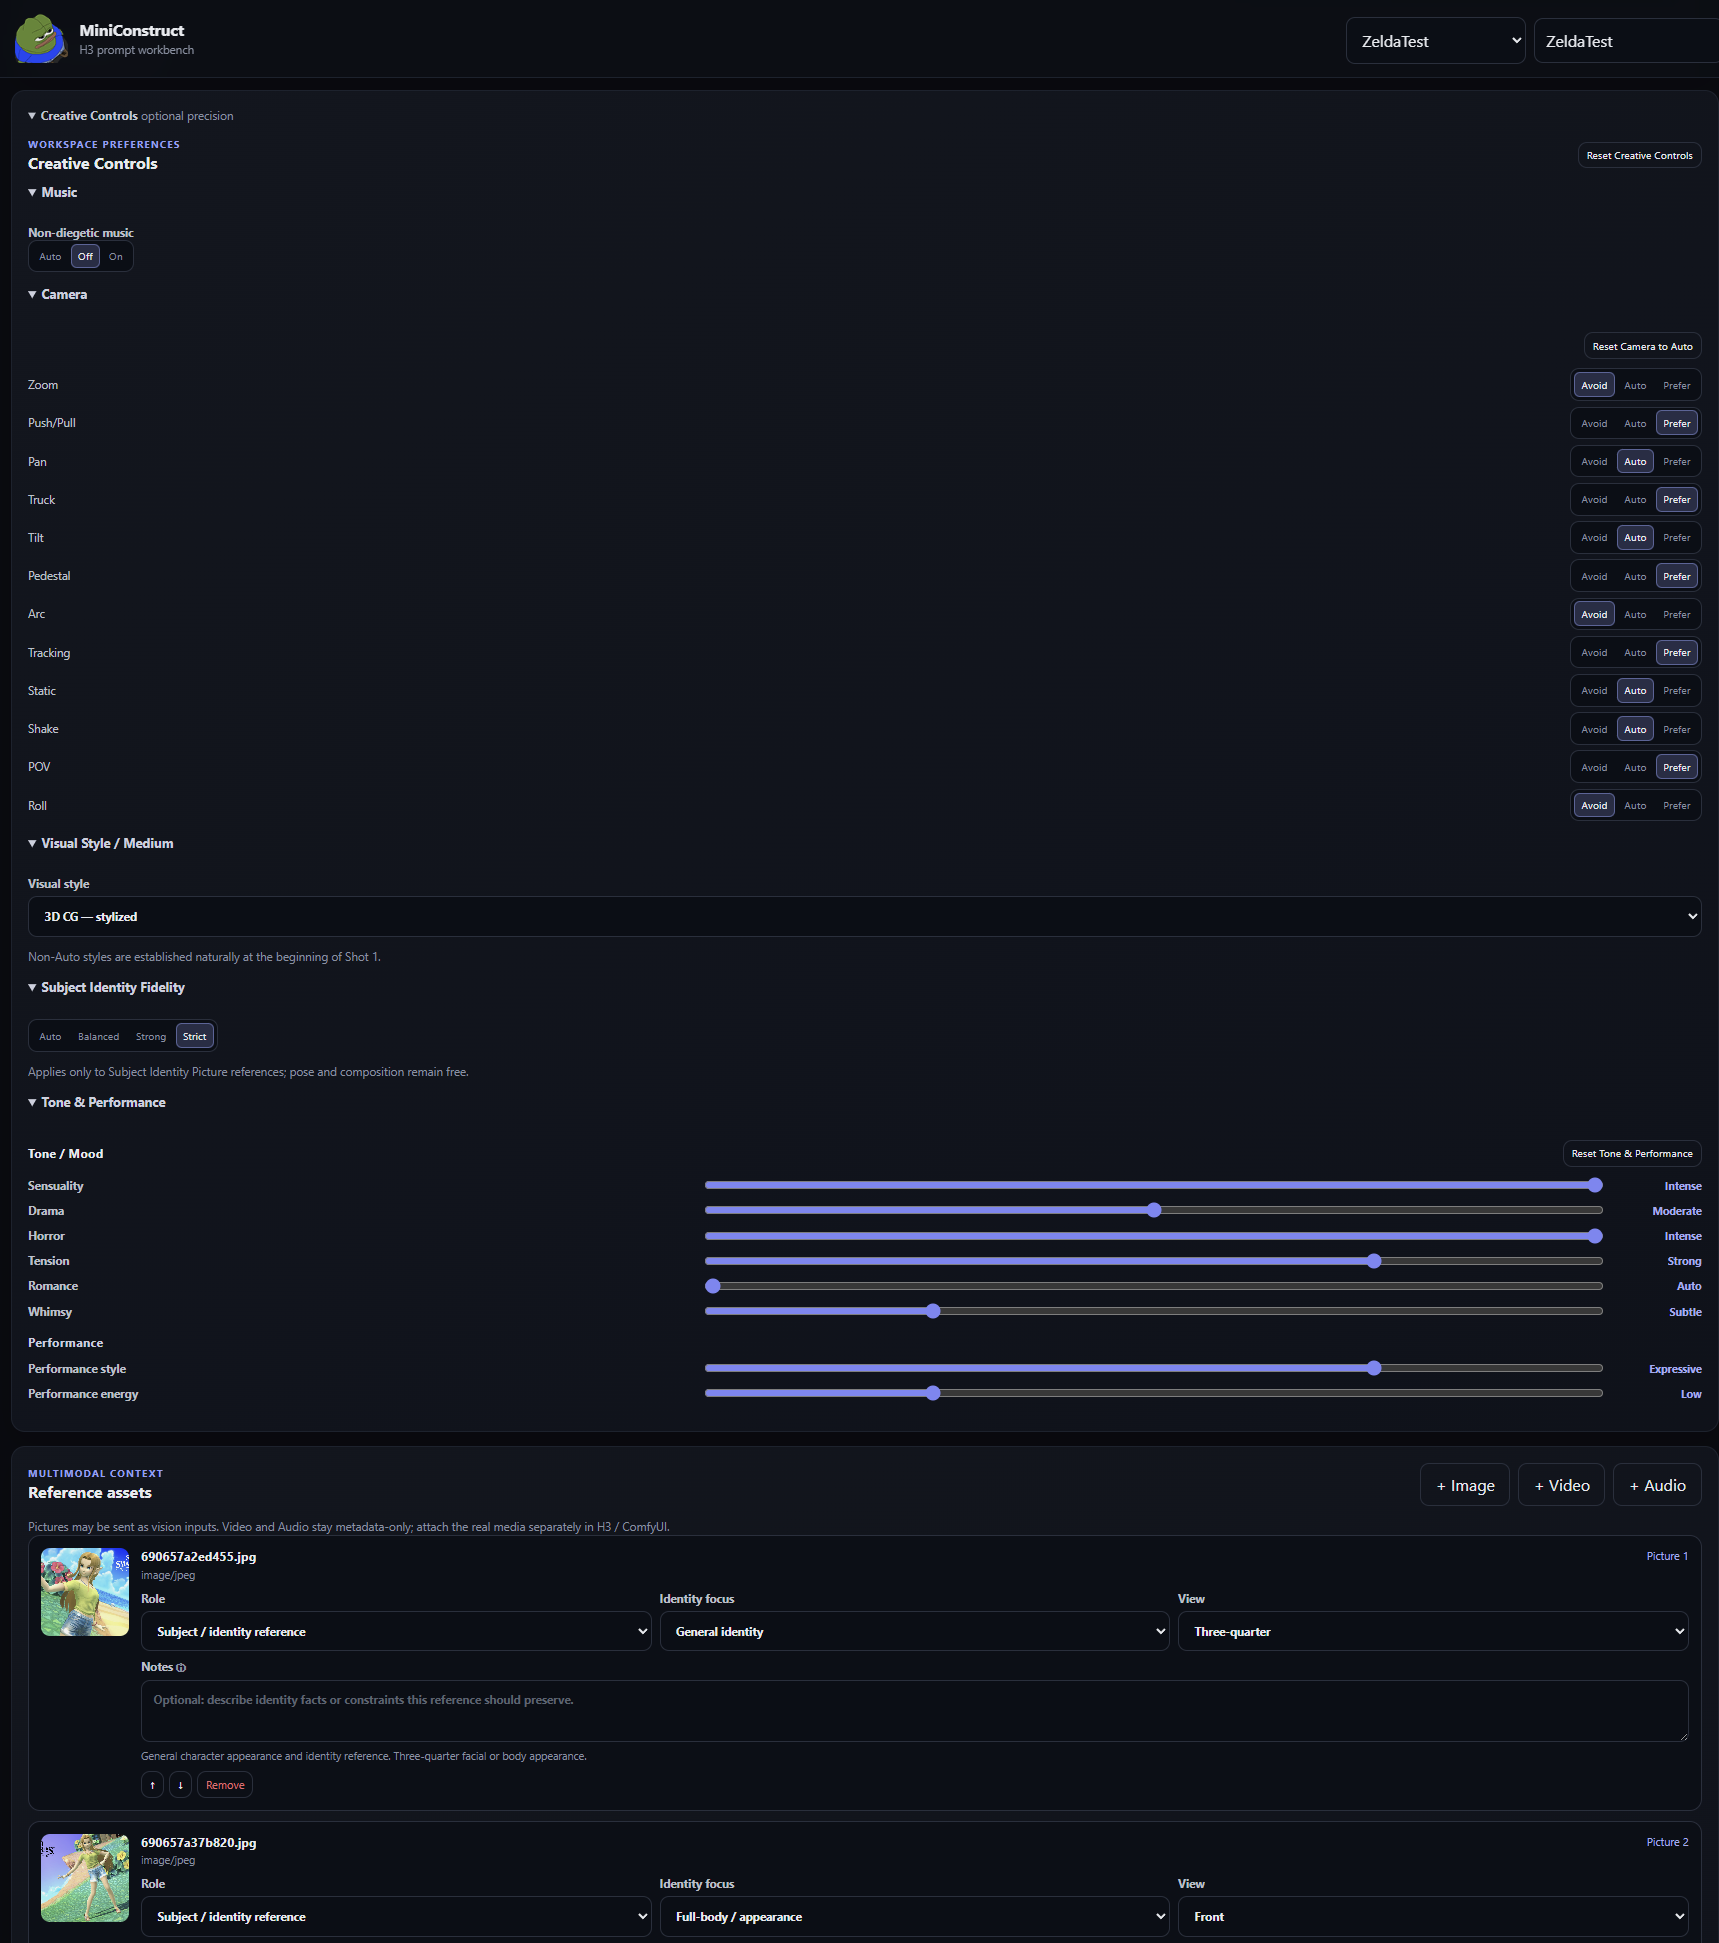Select Strong subject identity fidelity
1719x1943 pixels.
[x=151, y=1037]
